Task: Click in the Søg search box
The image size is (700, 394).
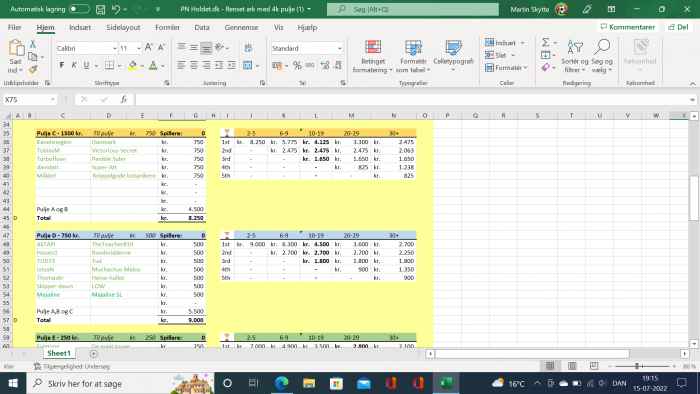Action: 412,9
